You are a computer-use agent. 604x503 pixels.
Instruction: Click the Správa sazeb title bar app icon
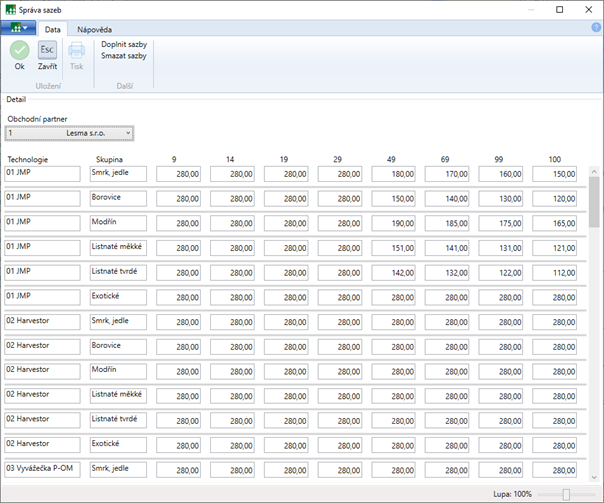12,9
